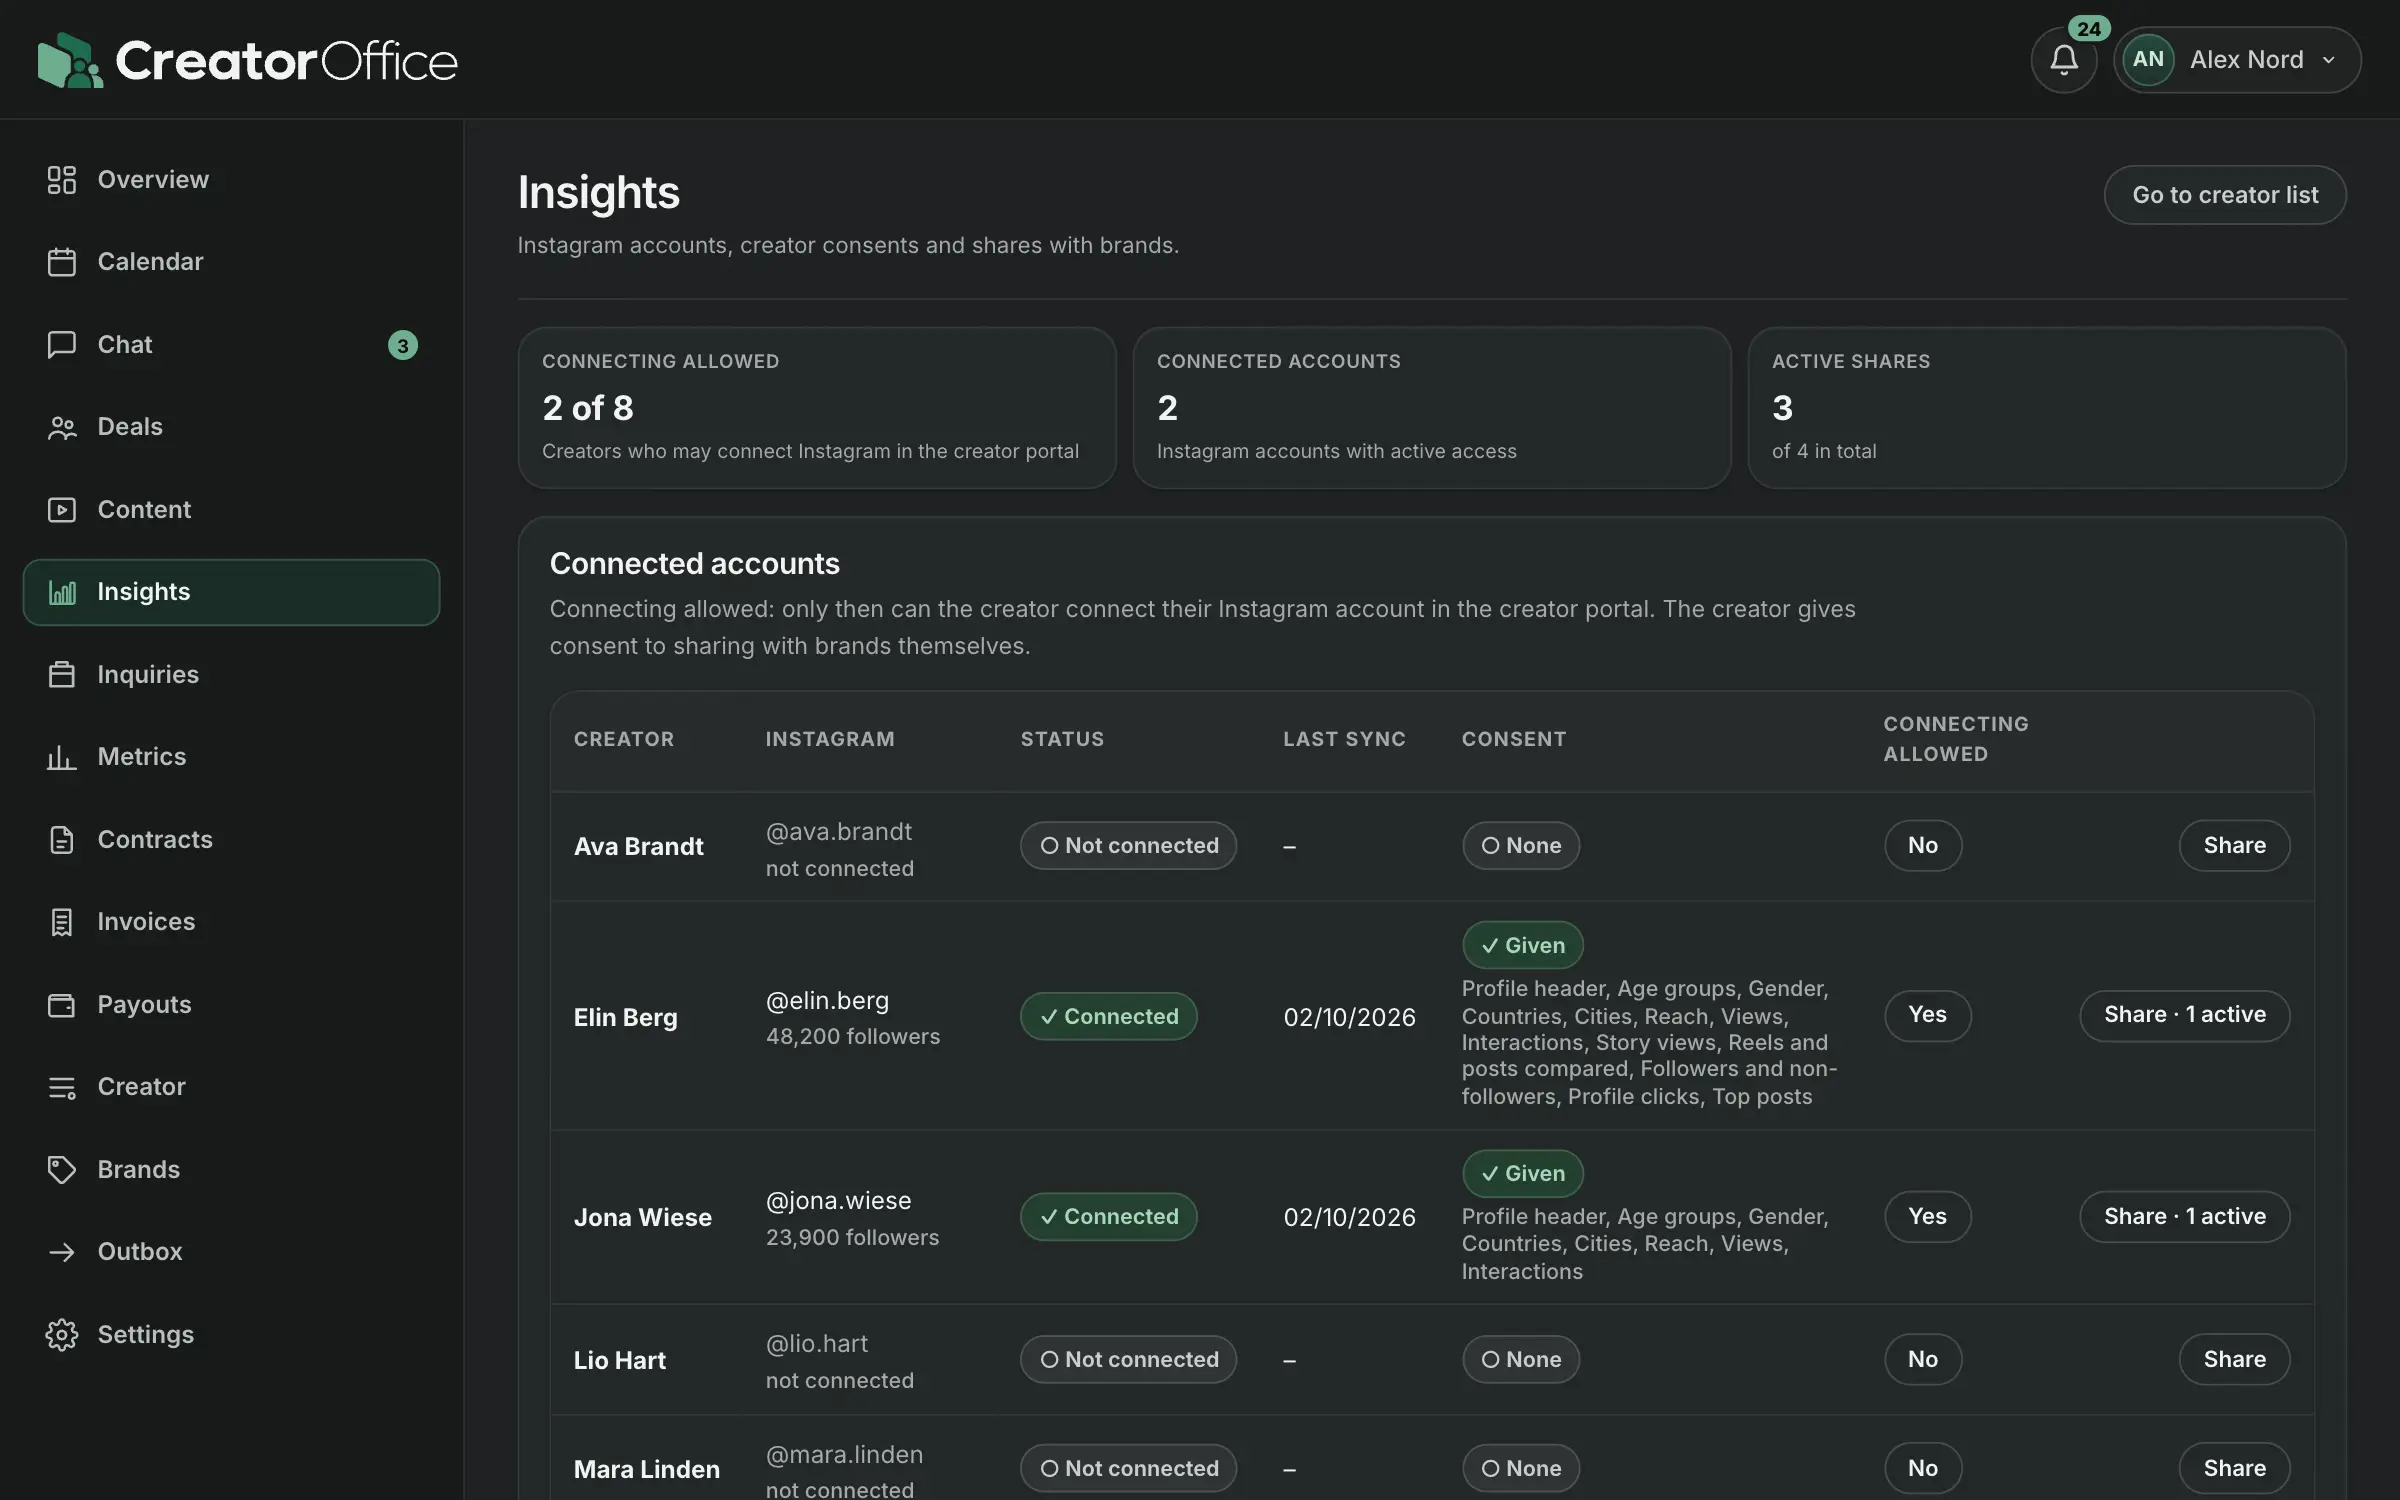Image resolution: width=2400 pixels, height=1500 pixels.
Task: Open Settings in the sidebar
Action: coord(231,1335)
